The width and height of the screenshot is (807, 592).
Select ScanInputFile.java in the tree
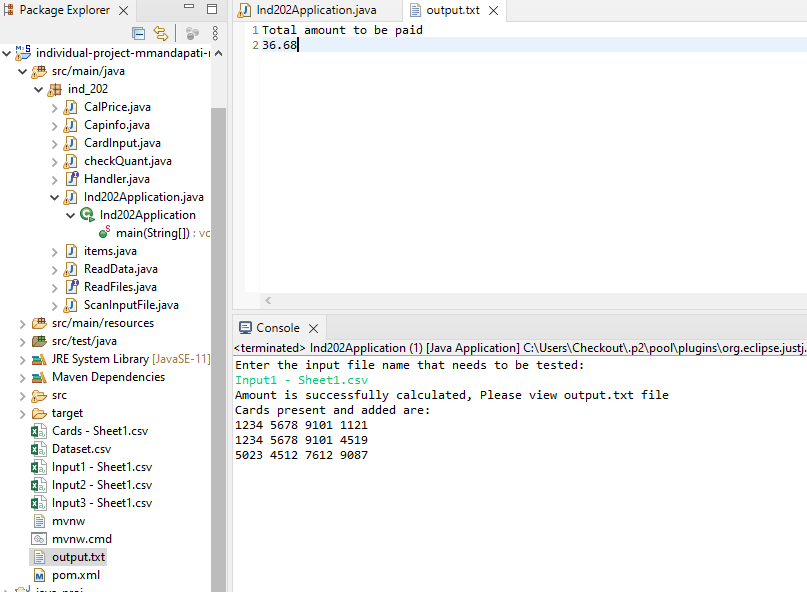[x=131, y=305]
